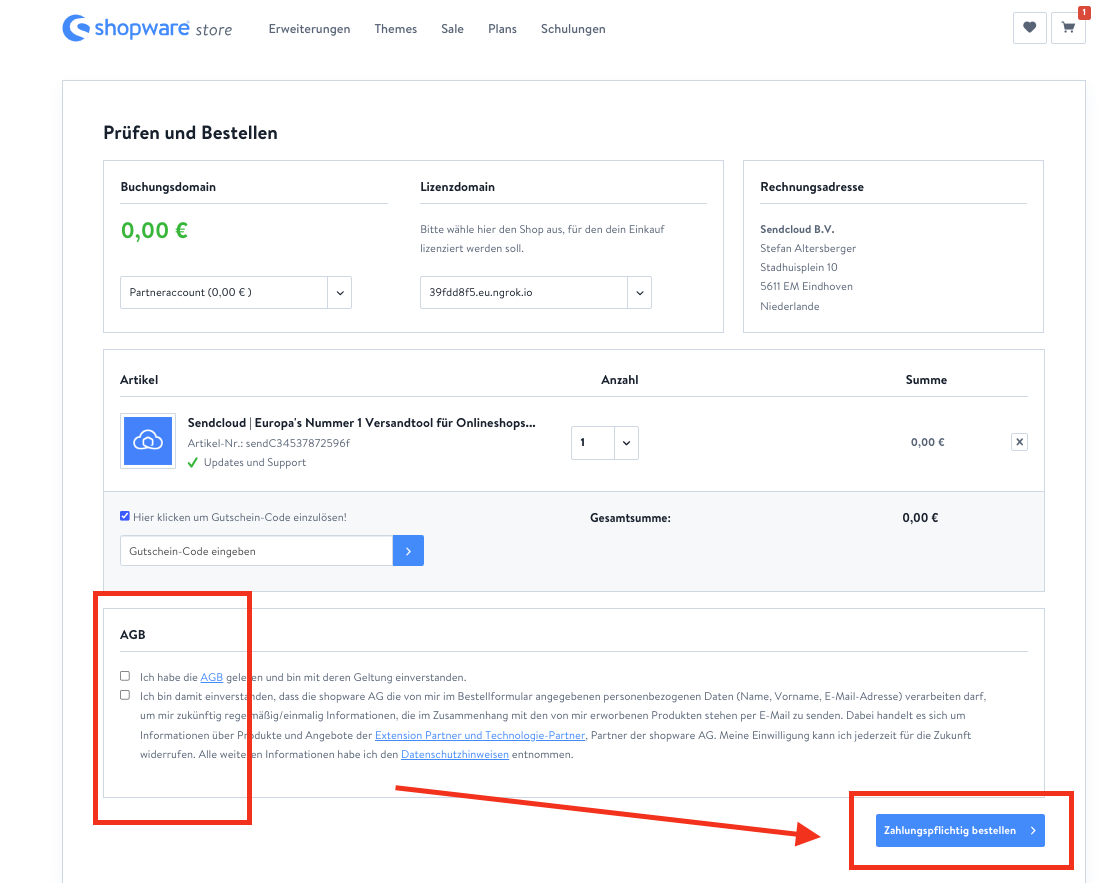
Task: Click Stefan Altersberger in billing address
Action: pos(808,248)
